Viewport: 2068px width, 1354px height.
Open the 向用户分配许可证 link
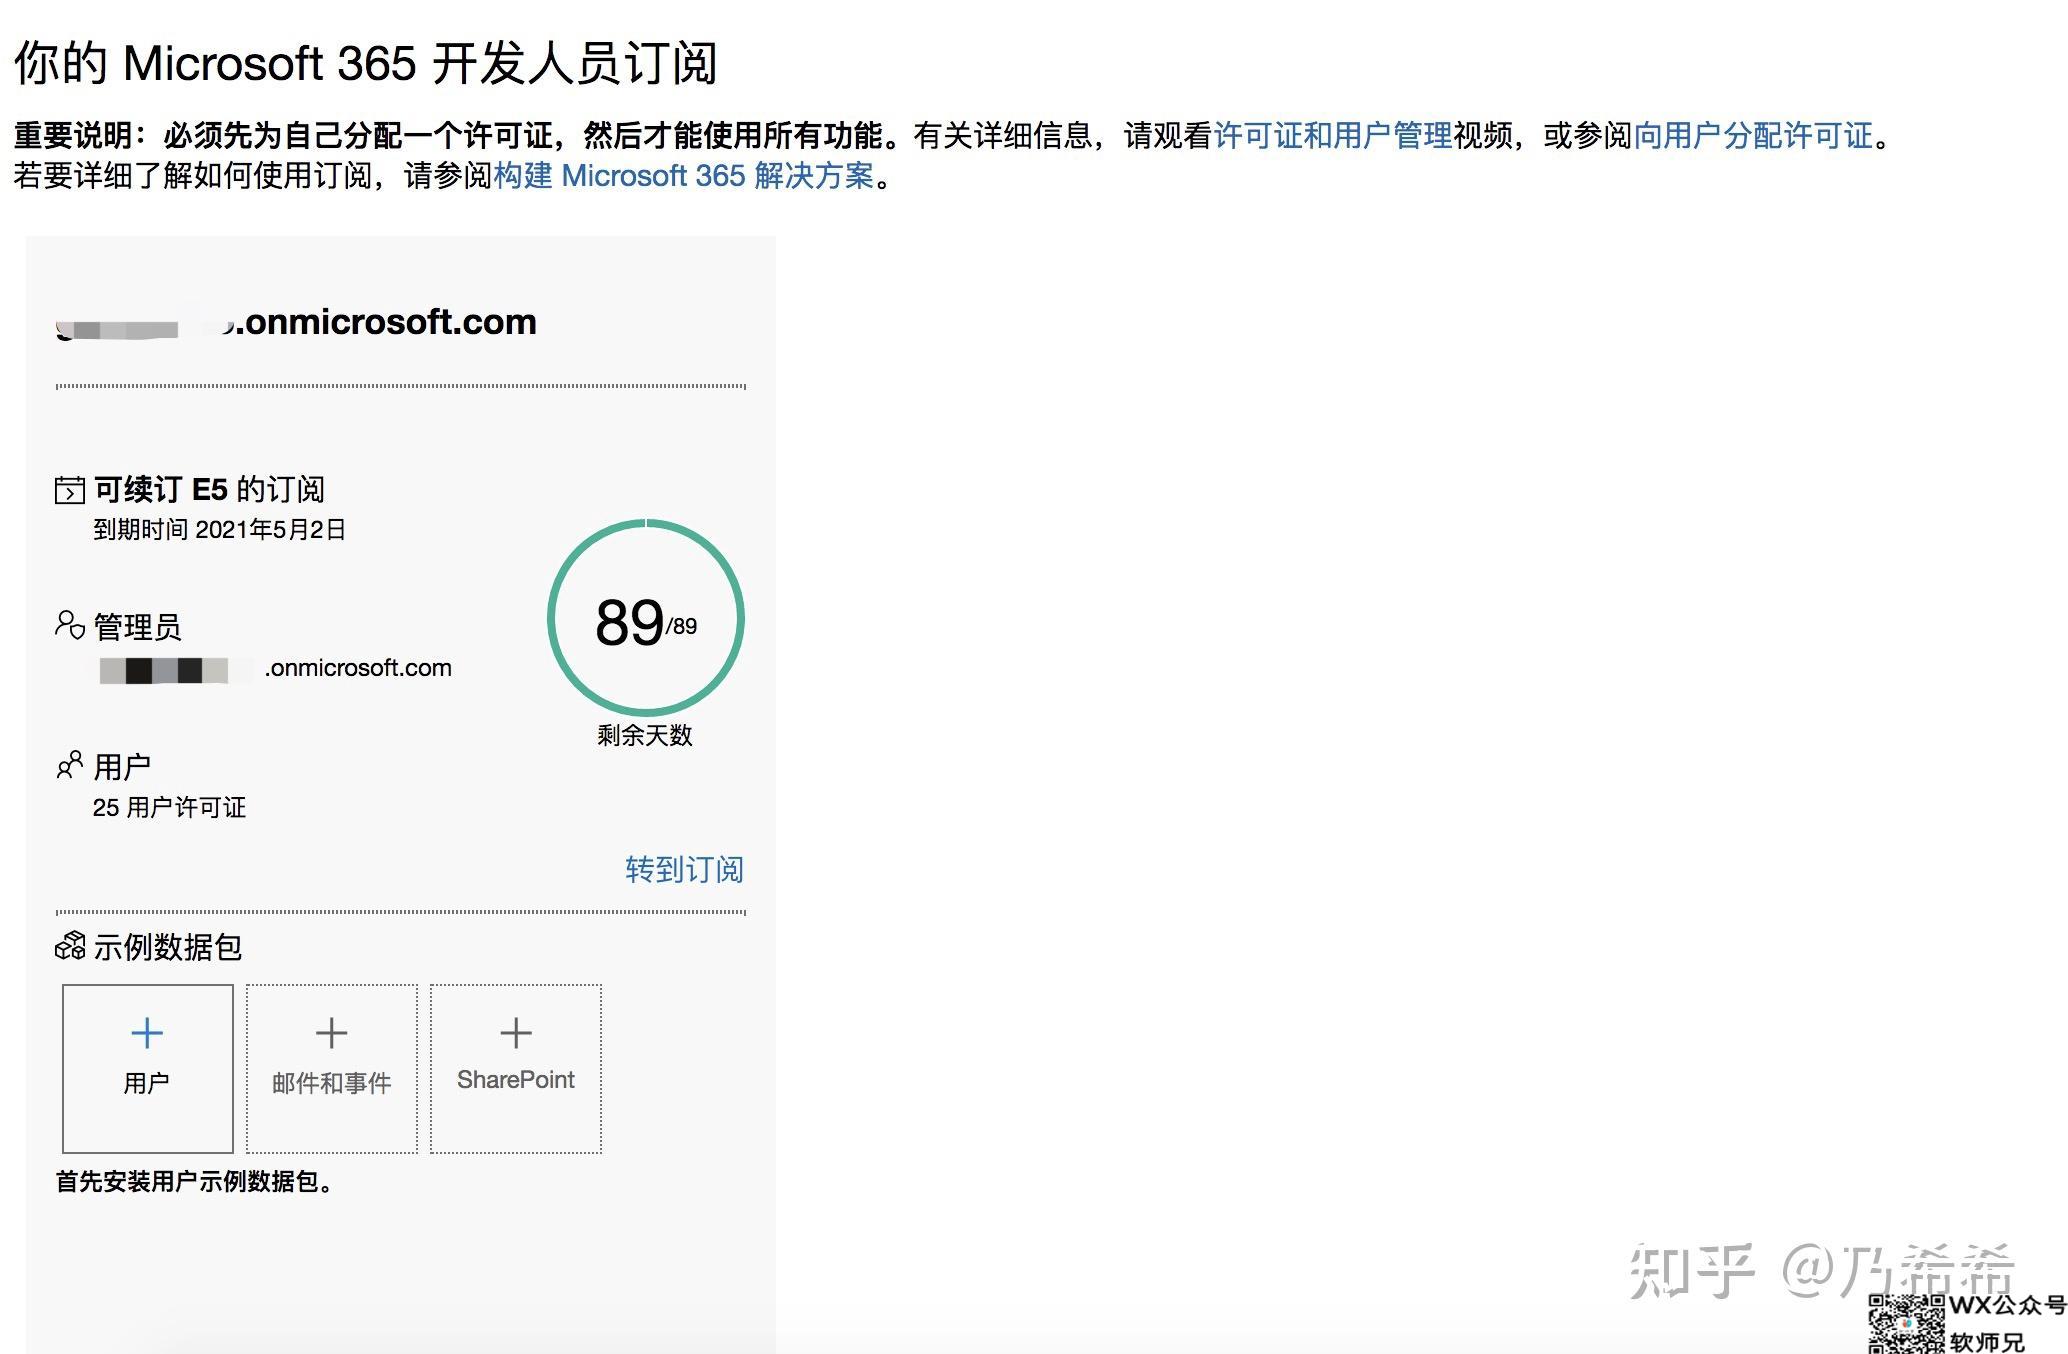[x=1753, y=135]
